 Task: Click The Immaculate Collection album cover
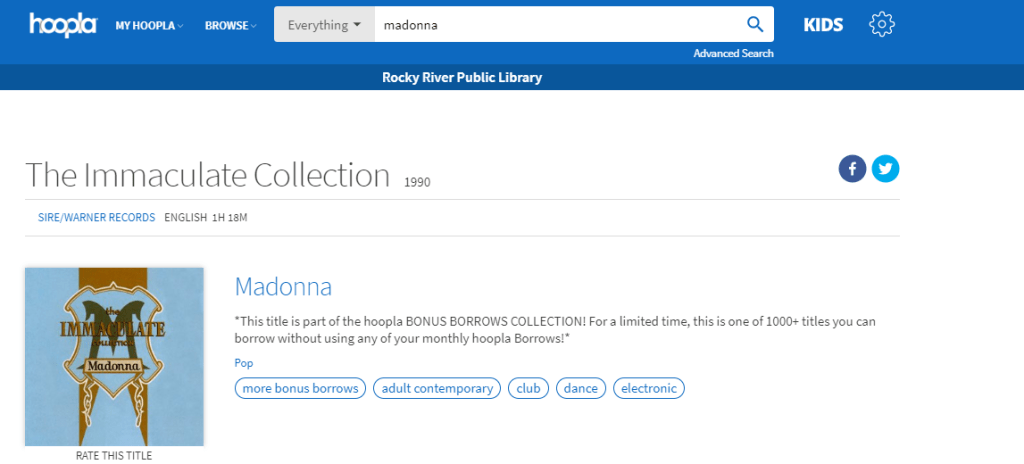pyautogui.click(x=114, y=356)
